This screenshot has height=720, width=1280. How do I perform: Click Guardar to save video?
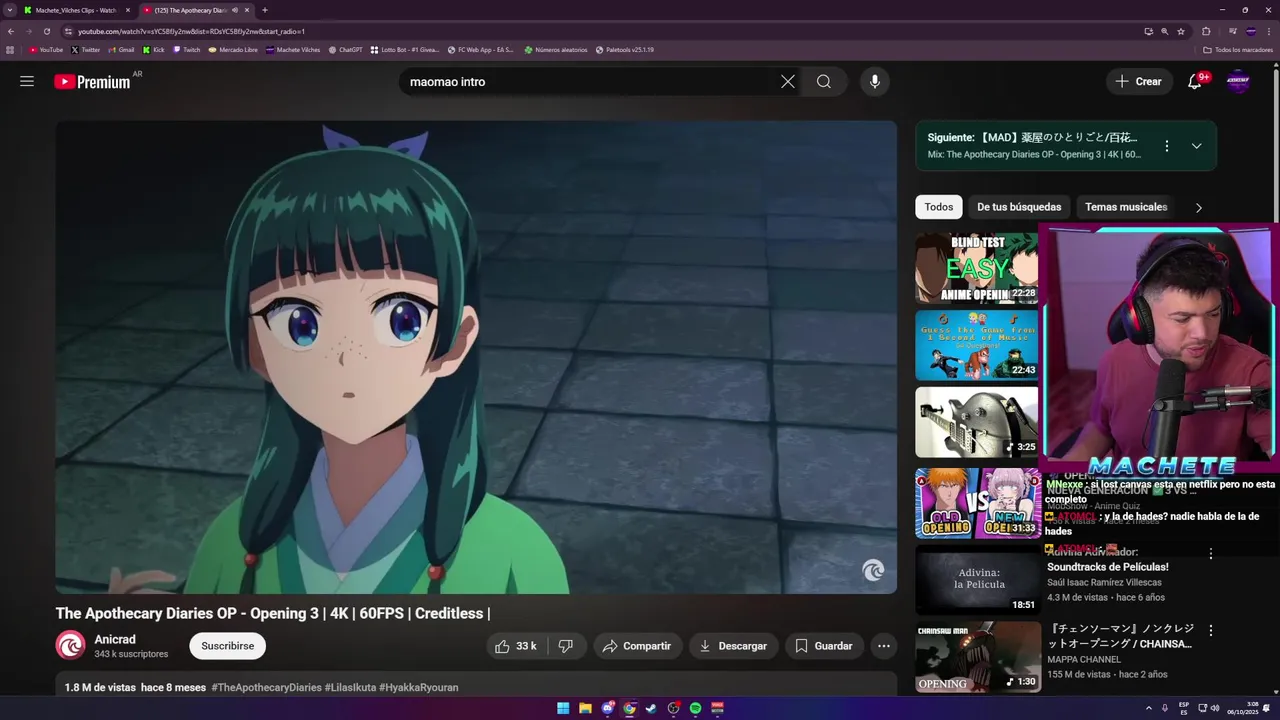[824, 646]
